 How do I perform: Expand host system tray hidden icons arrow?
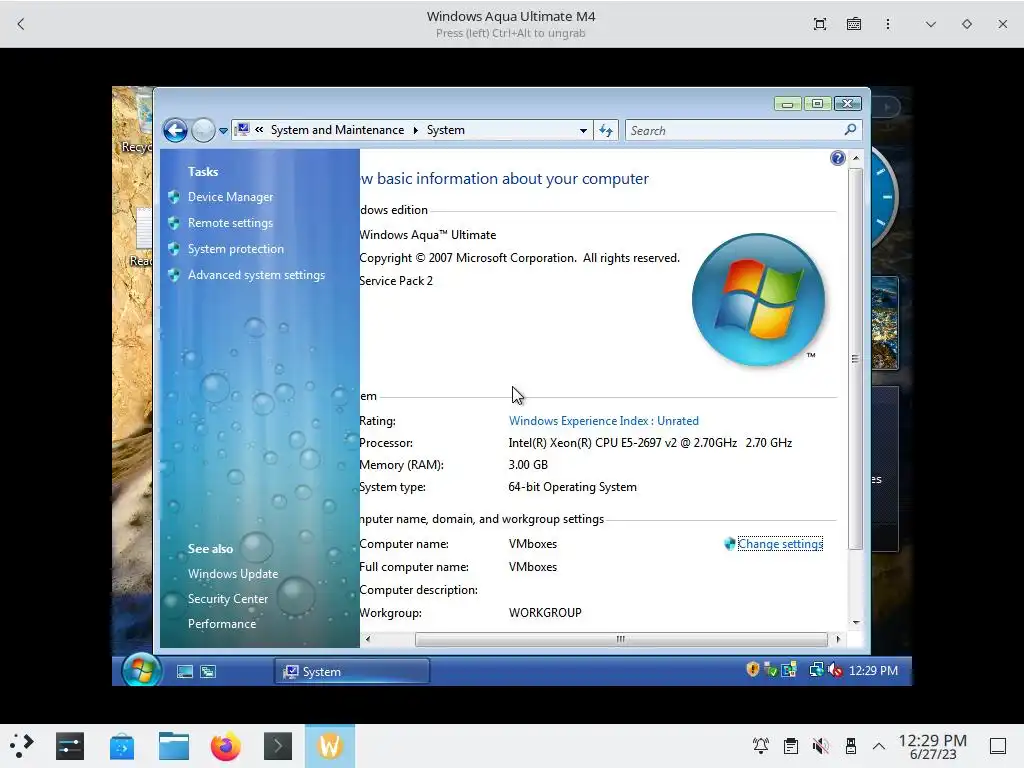879,746
